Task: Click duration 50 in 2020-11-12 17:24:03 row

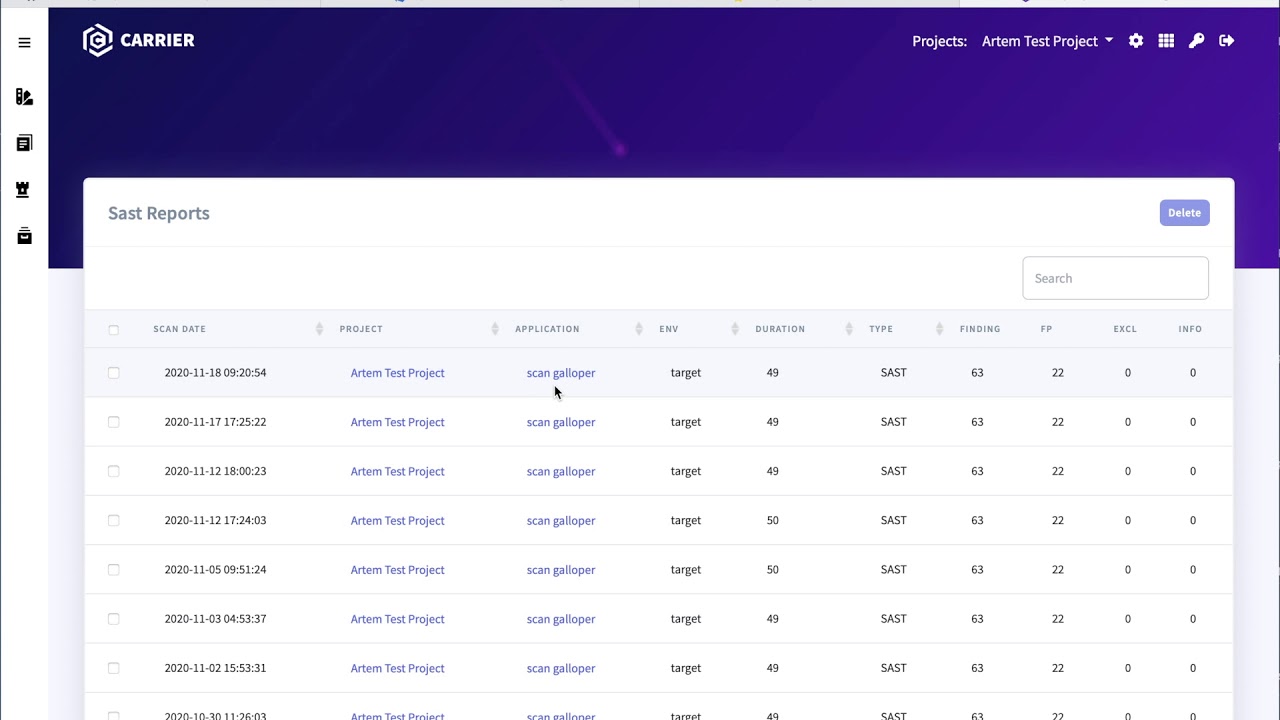Action: pyautogui.click(x=772, y=520)
